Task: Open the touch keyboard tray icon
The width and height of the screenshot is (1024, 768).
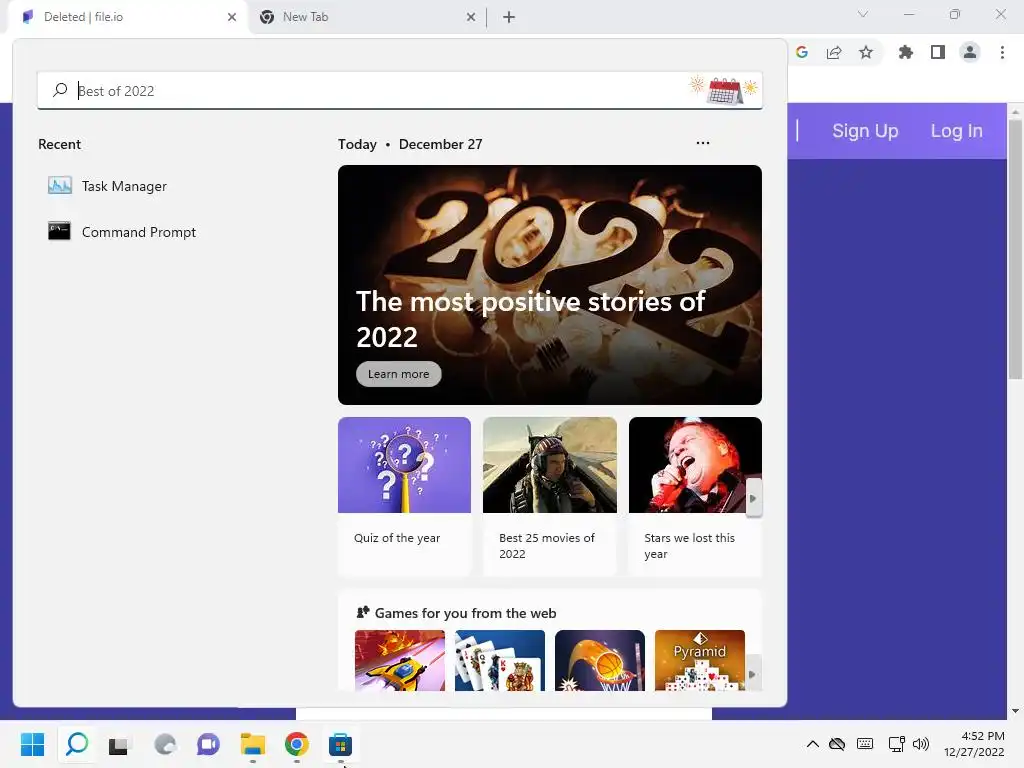Action: pyautogui.click(x=865, y=744)
